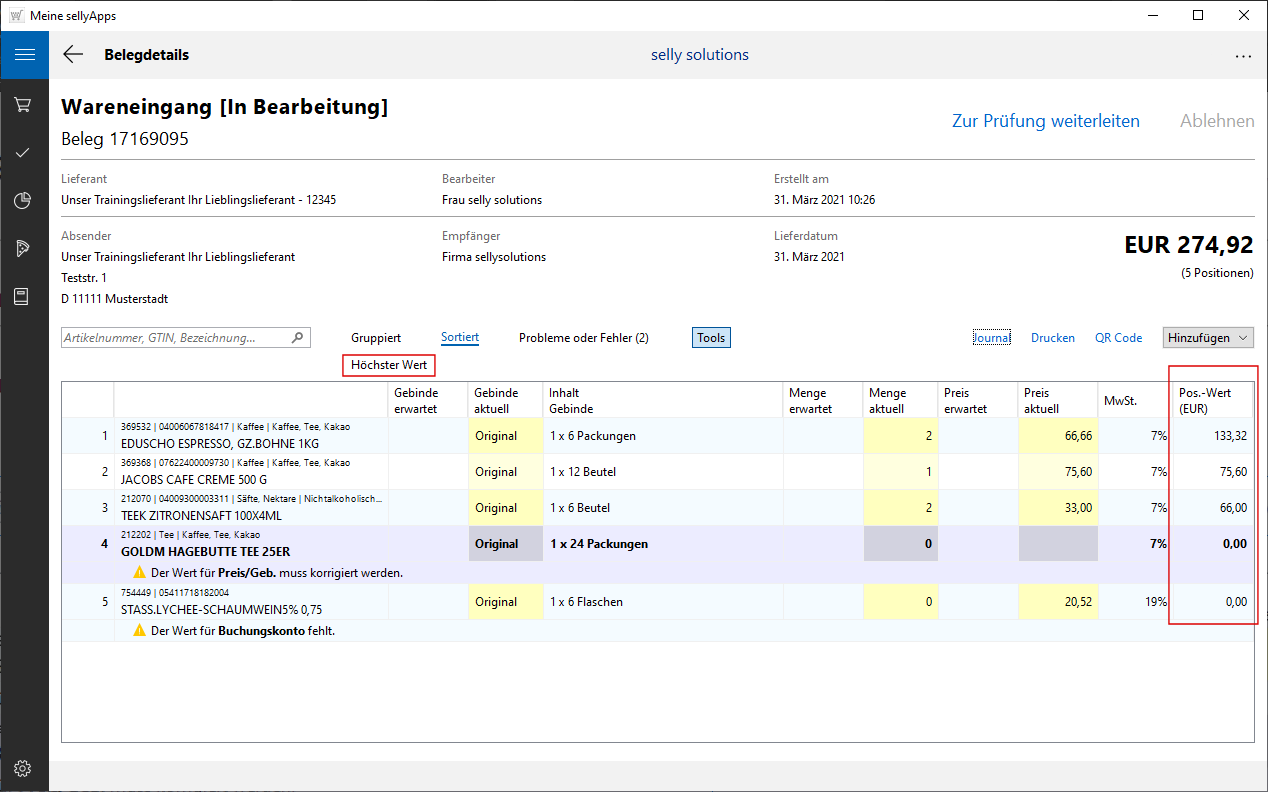Toggle the Tools button
This screenshot has width=1268, height=792.
click(711, 338)
